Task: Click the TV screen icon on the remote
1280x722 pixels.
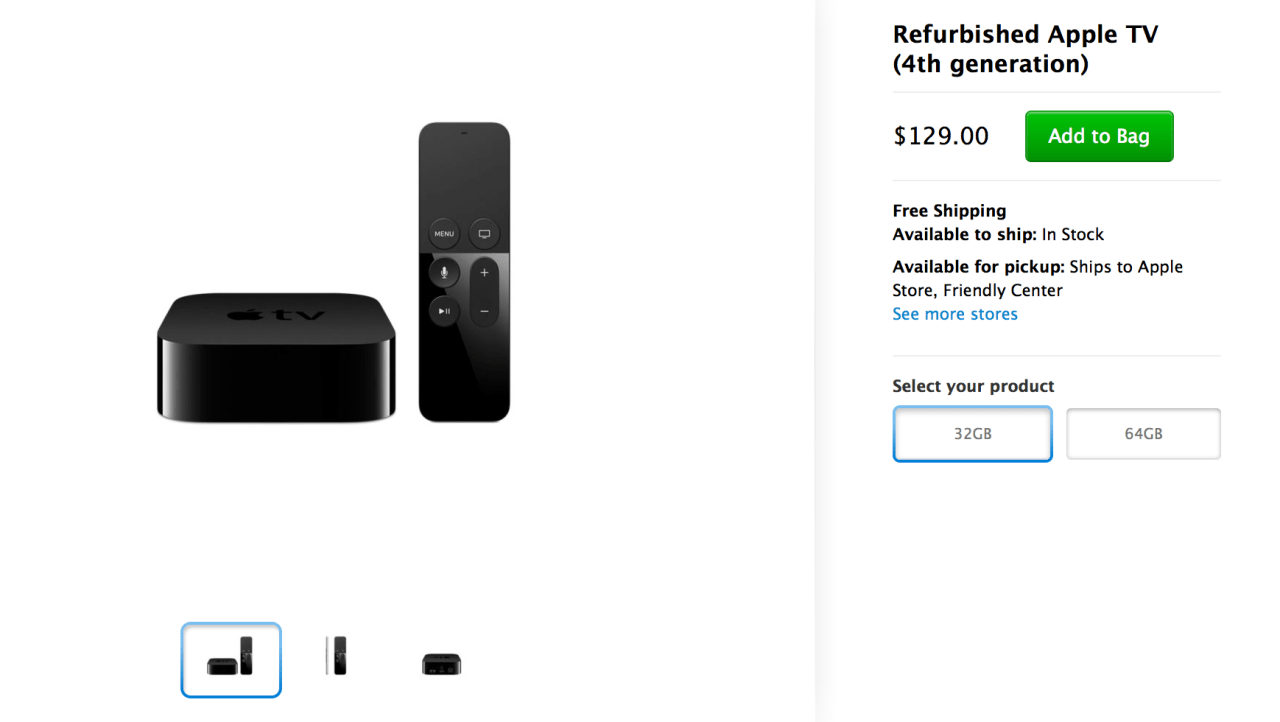Action: point(484,234)
